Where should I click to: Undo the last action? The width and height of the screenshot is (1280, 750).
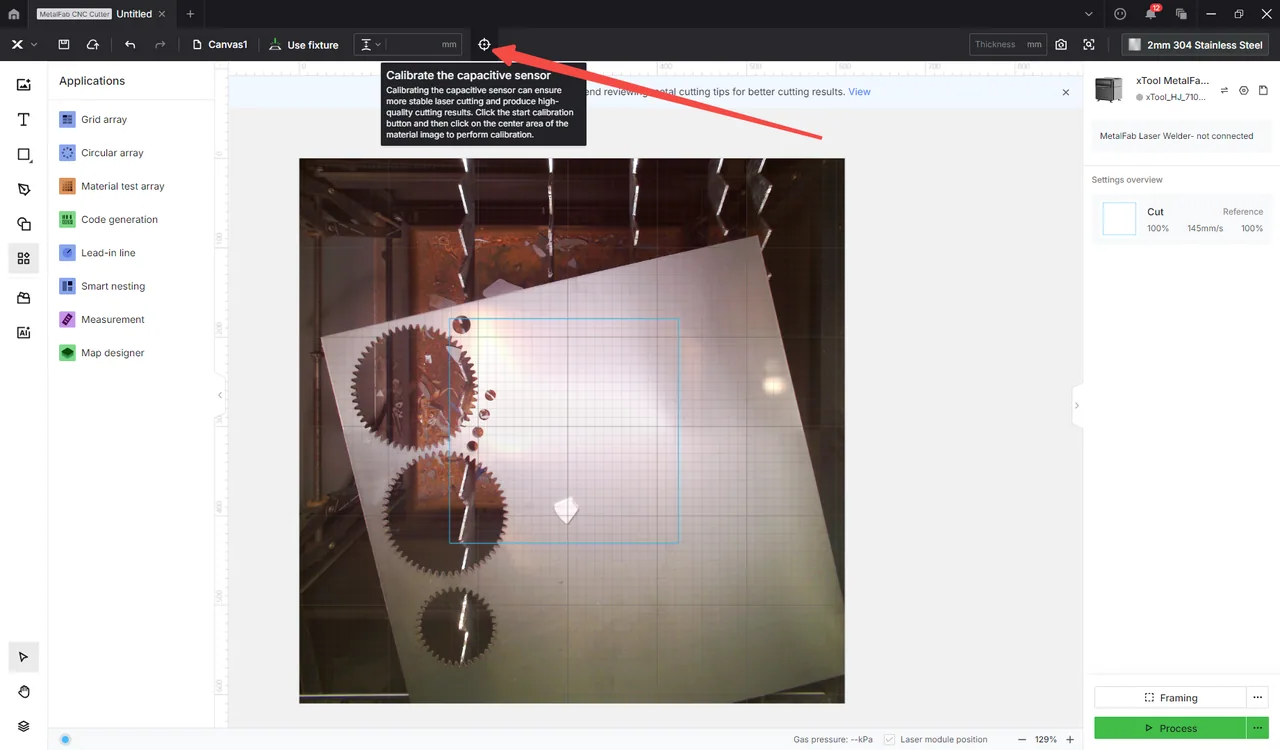coord(130,44)
